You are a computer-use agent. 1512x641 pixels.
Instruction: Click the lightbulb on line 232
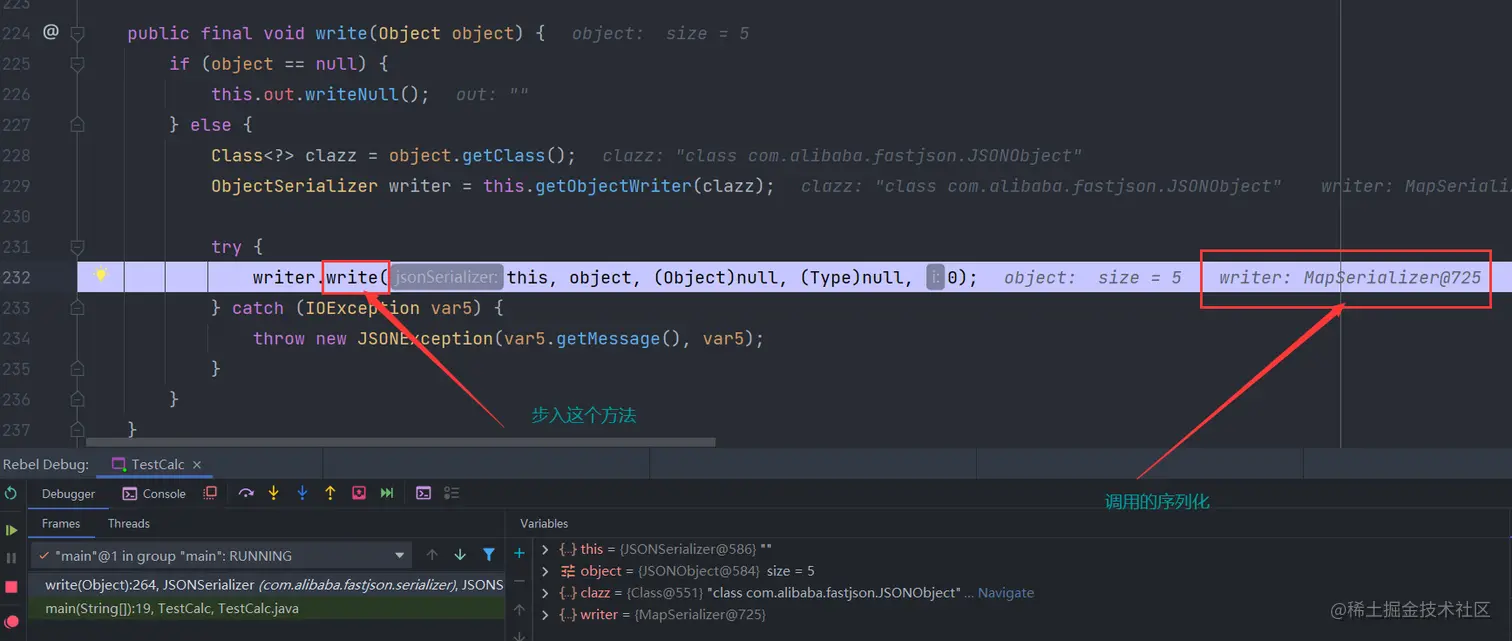point(101,275)
